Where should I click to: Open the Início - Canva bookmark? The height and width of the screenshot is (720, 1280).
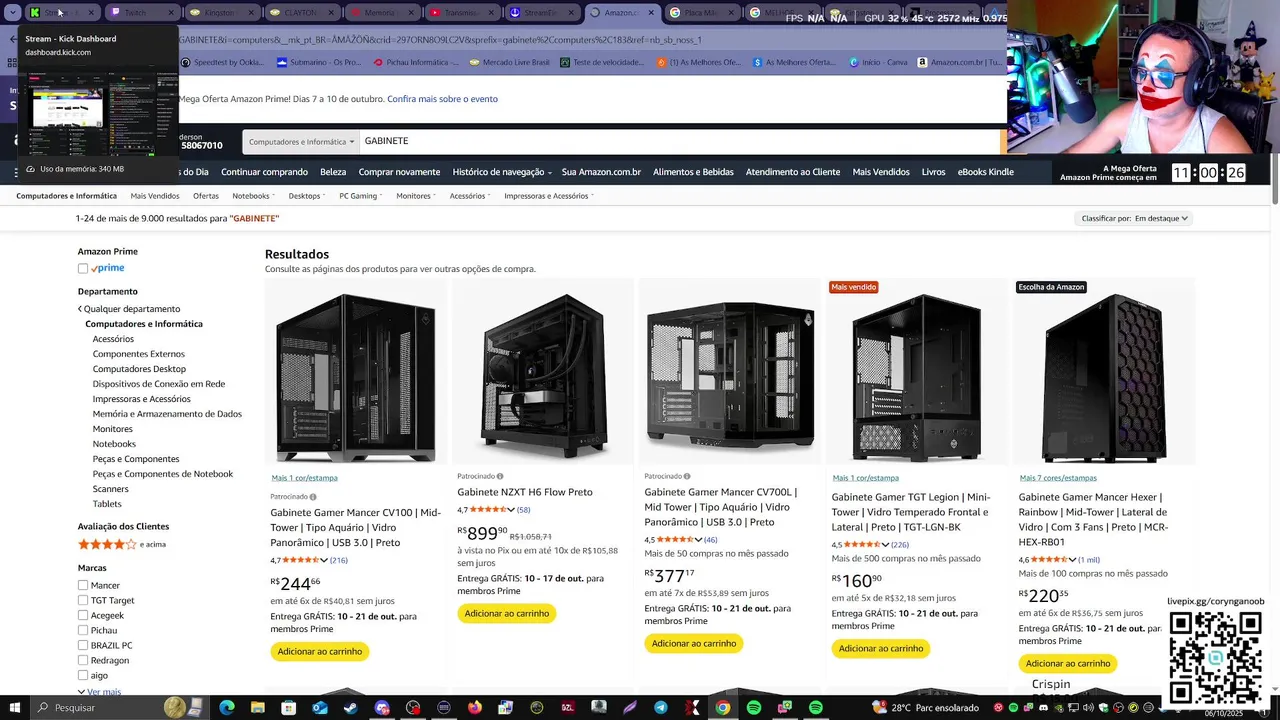pos(878,62)
